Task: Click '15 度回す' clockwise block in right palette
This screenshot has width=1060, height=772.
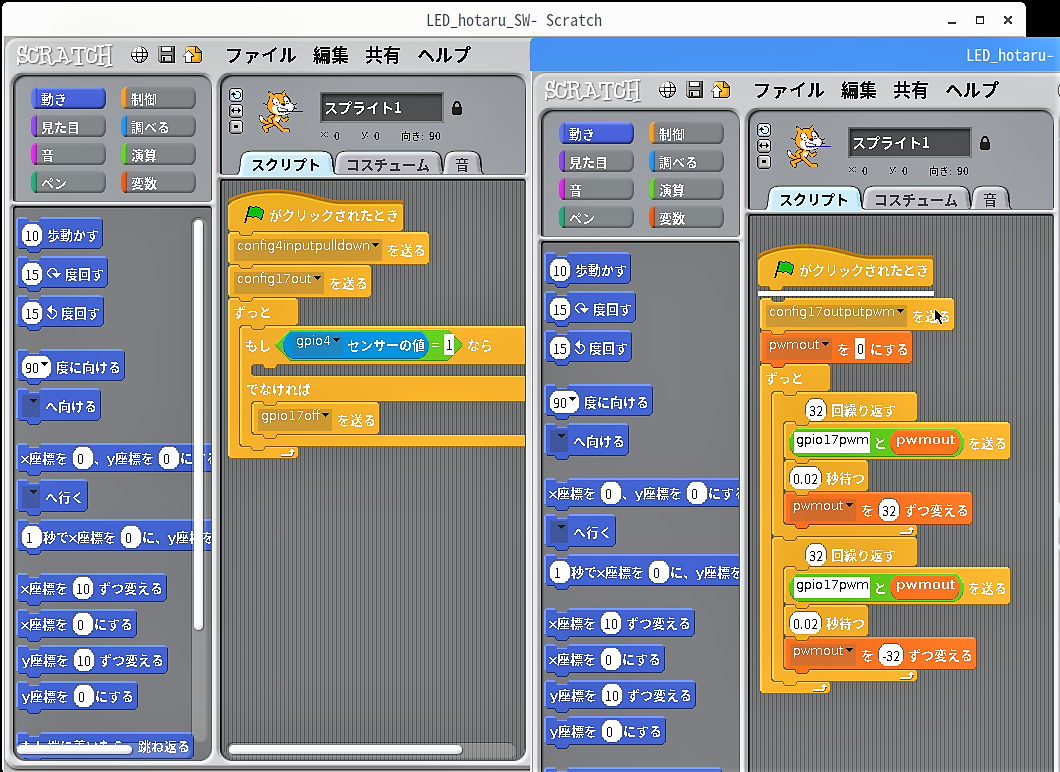Action: click(590, 310)
